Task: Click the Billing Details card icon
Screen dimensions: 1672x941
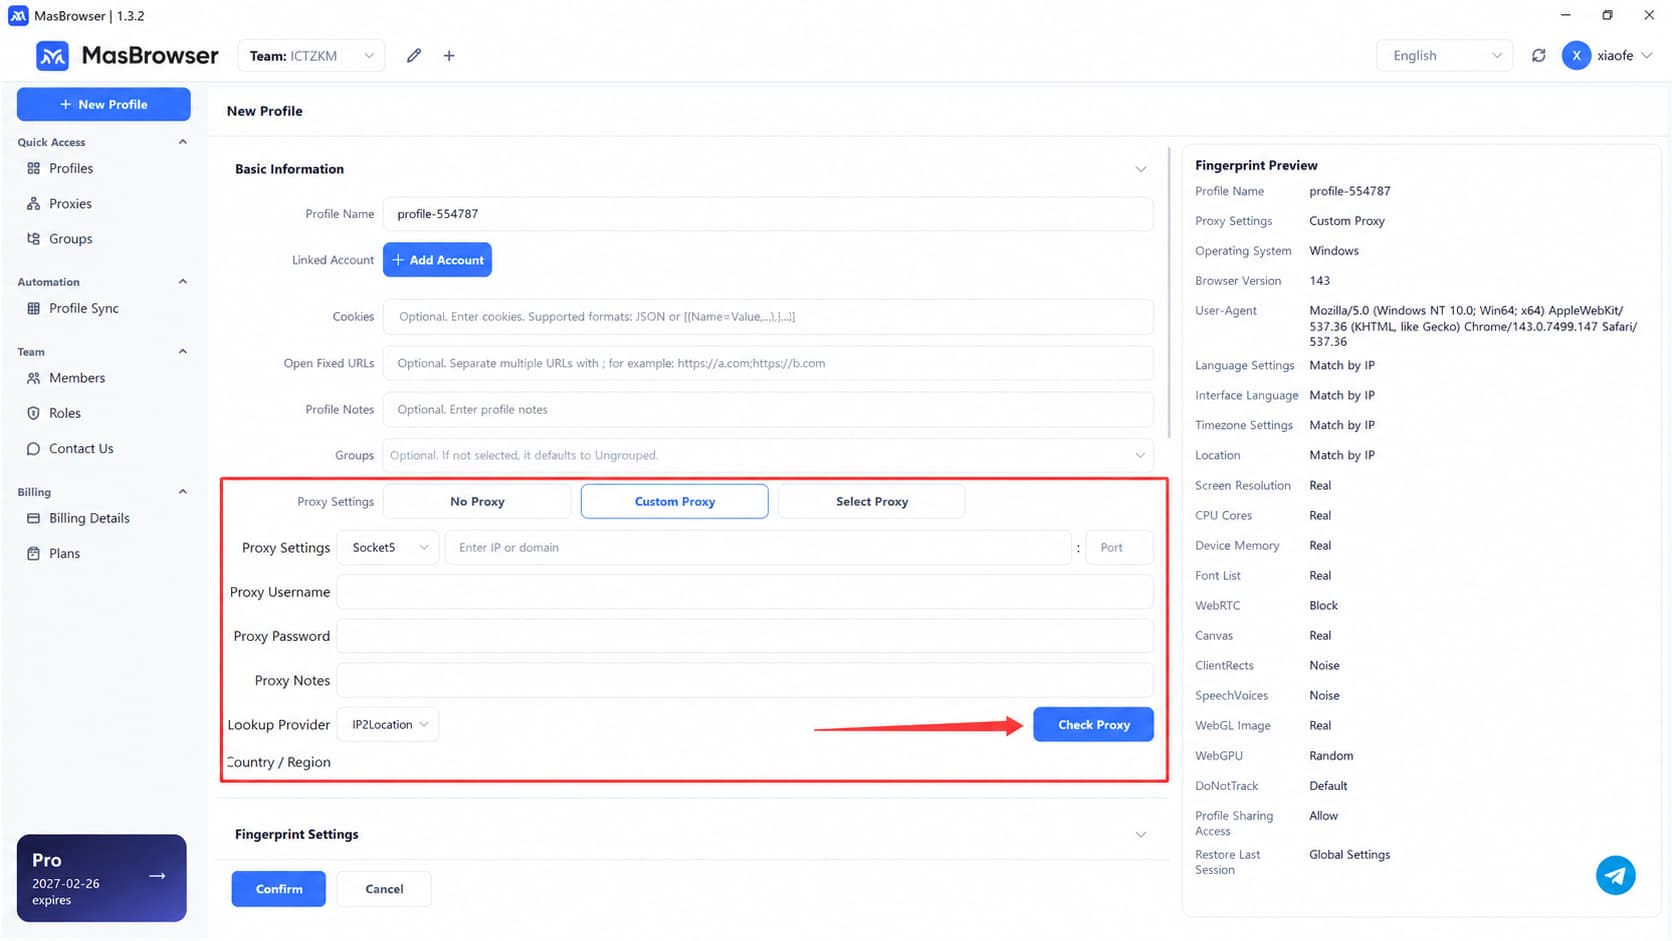Action: click(x=34, y=518)
